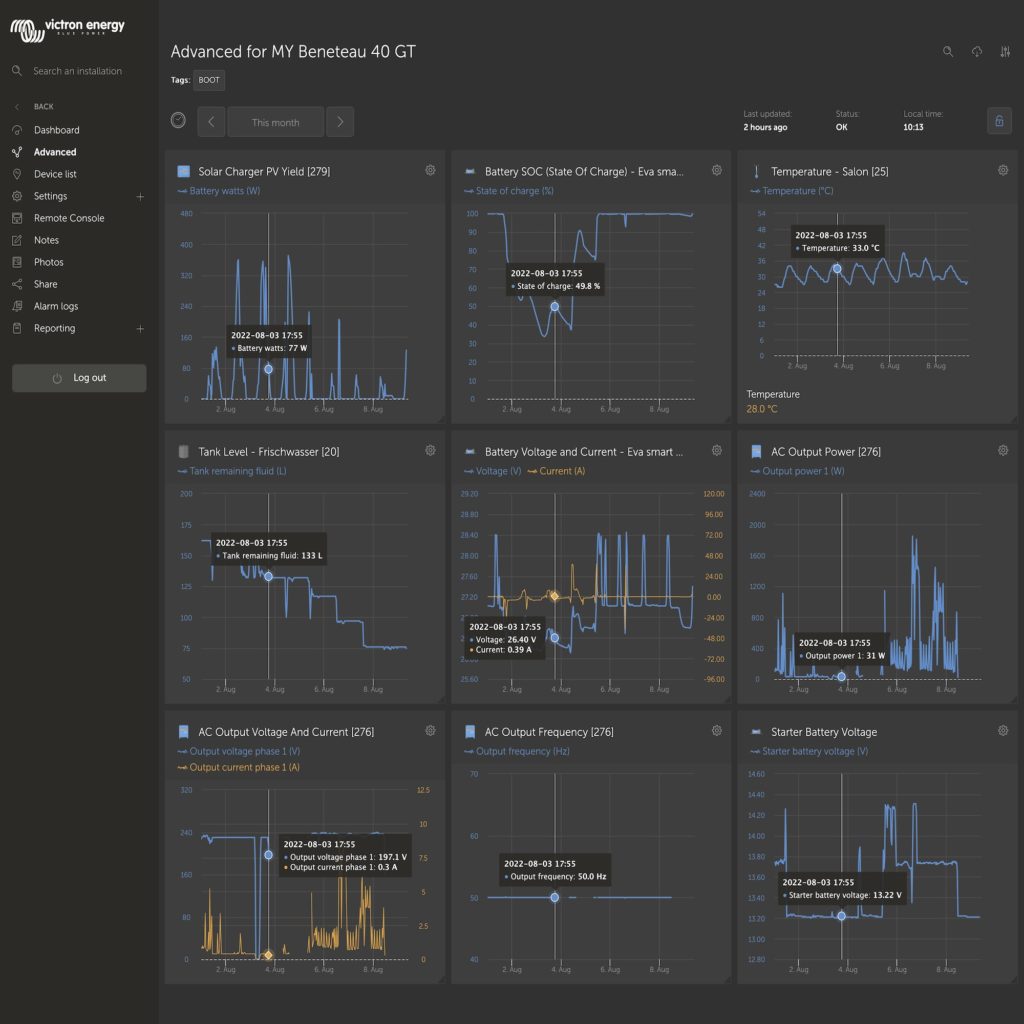The width and height of the screenshot is (1024, 1024).
Task: Expand the Settings menu with plus icon
Action: 140,197
